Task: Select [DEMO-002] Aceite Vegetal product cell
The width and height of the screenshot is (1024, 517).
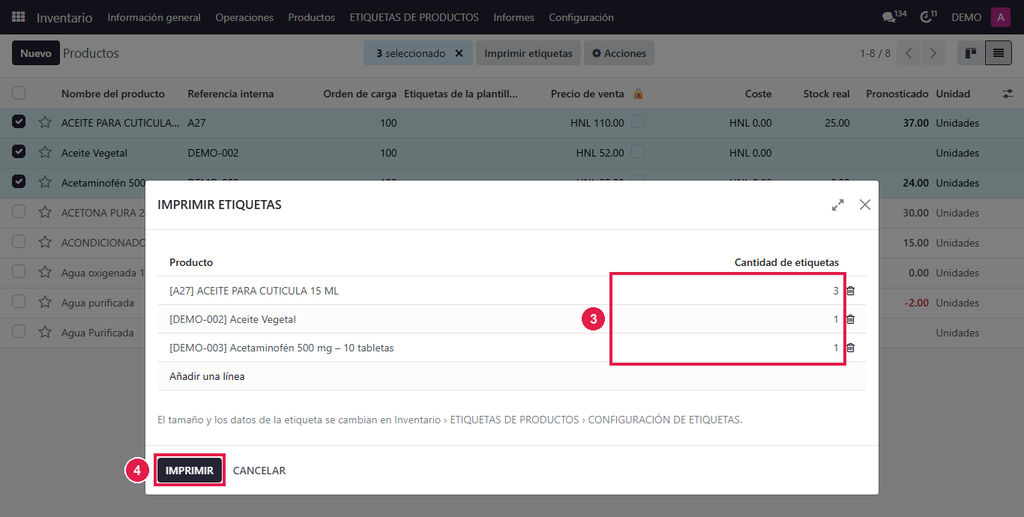Action: point(232,320)
